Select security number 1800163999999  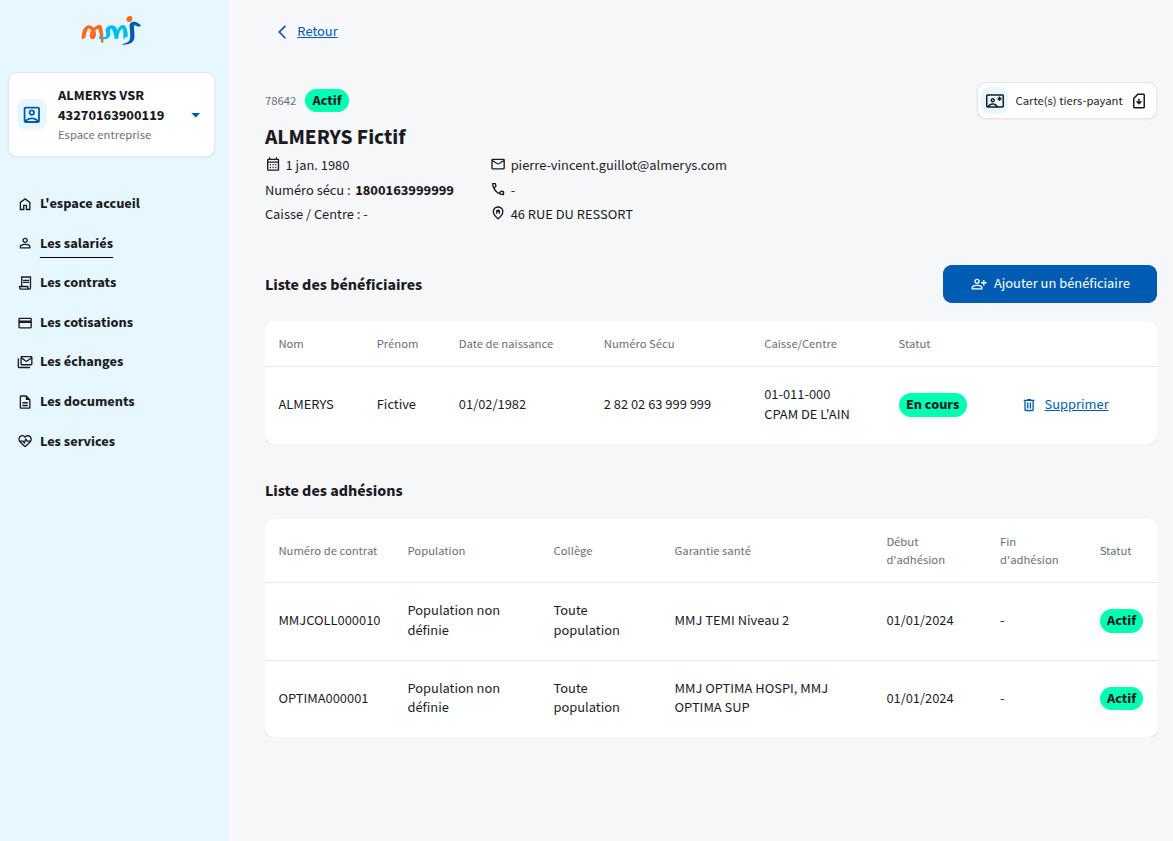click(x=404, y=190)
